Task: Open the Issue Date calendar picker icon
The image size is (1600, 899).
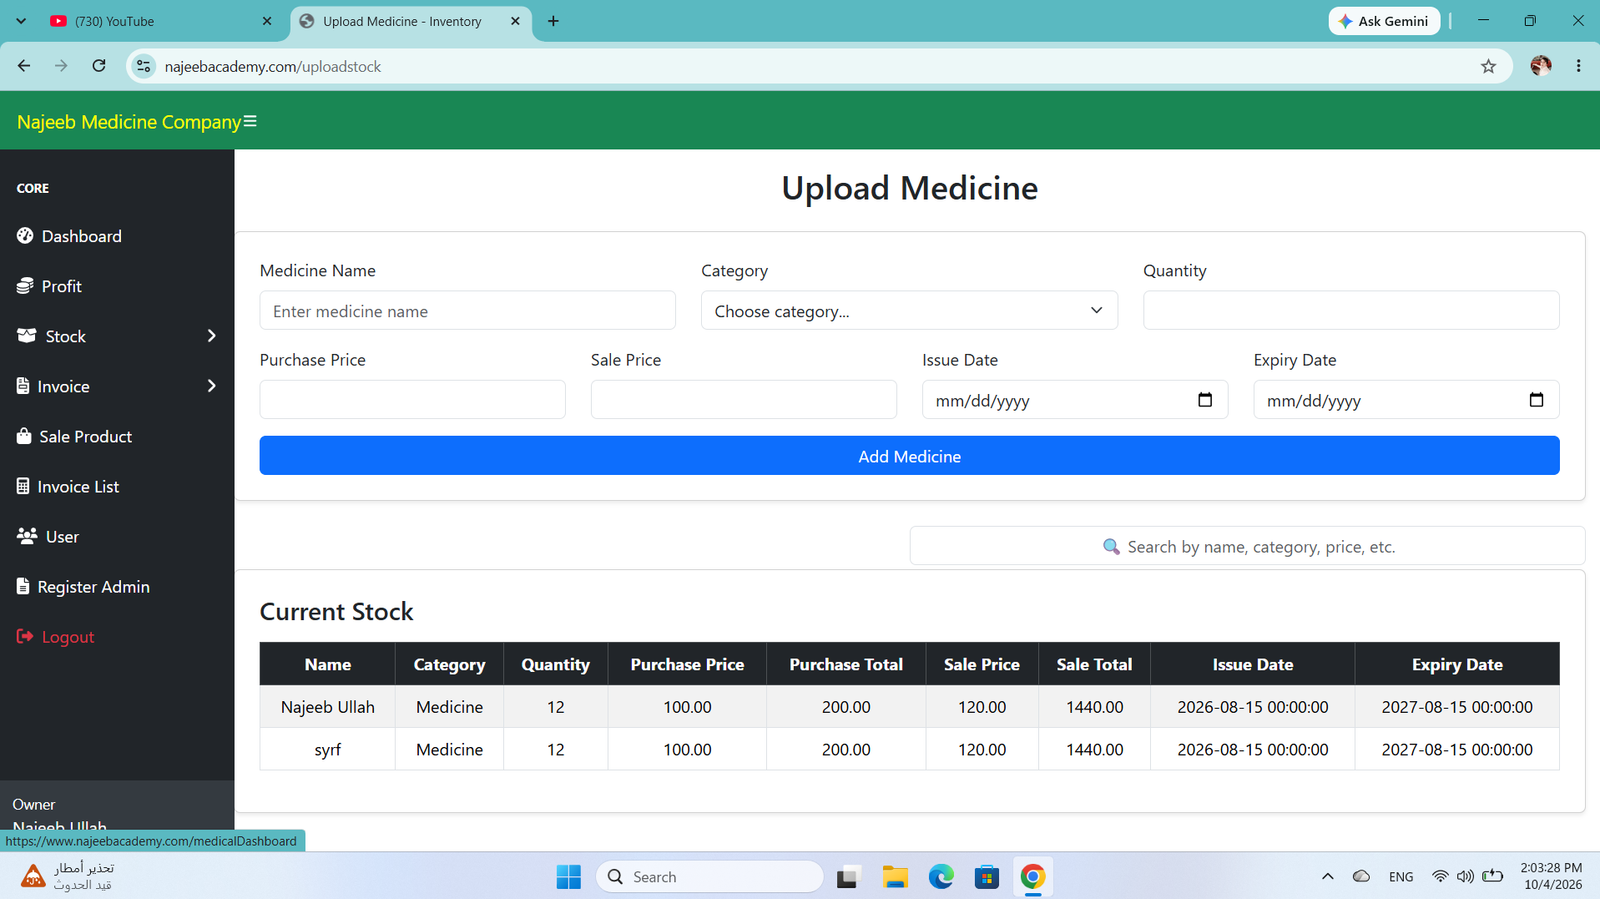Action: 1205,400
